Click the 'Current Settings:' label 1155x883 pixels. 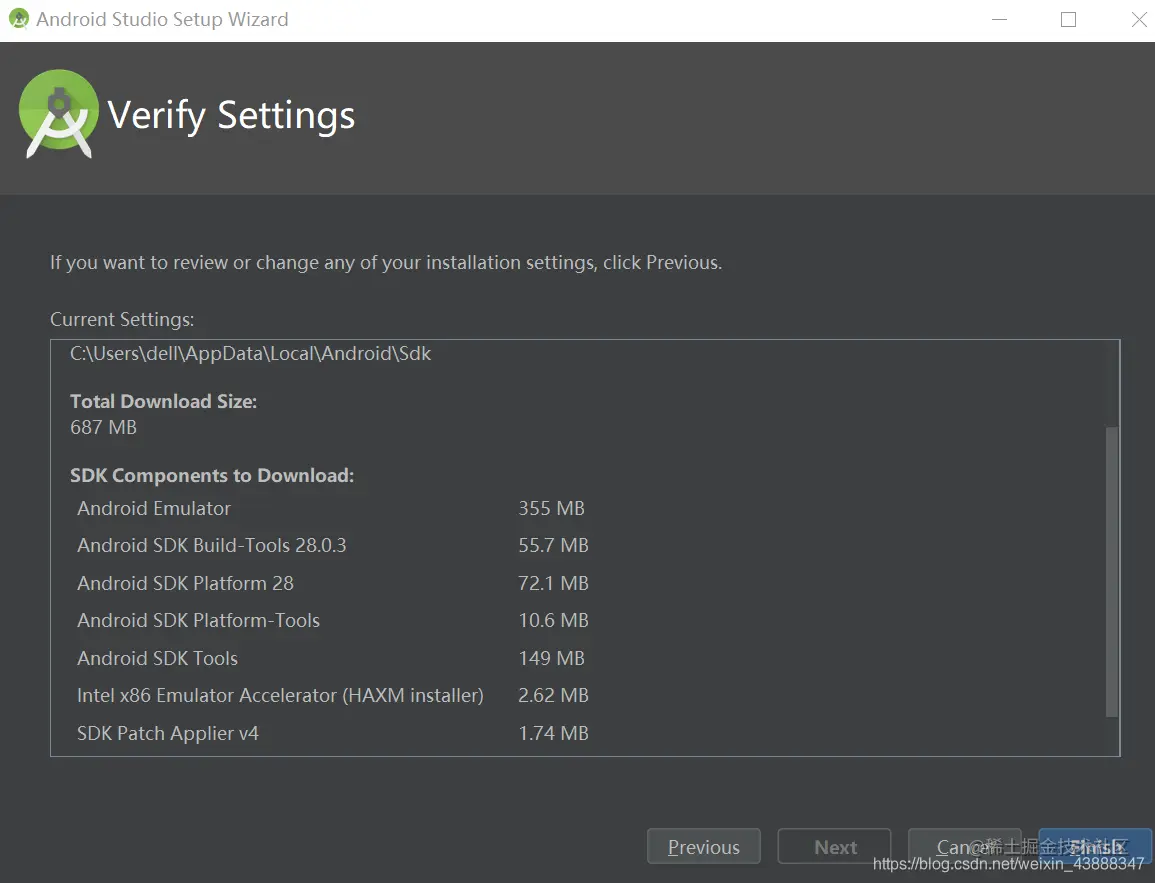(122, 320)
